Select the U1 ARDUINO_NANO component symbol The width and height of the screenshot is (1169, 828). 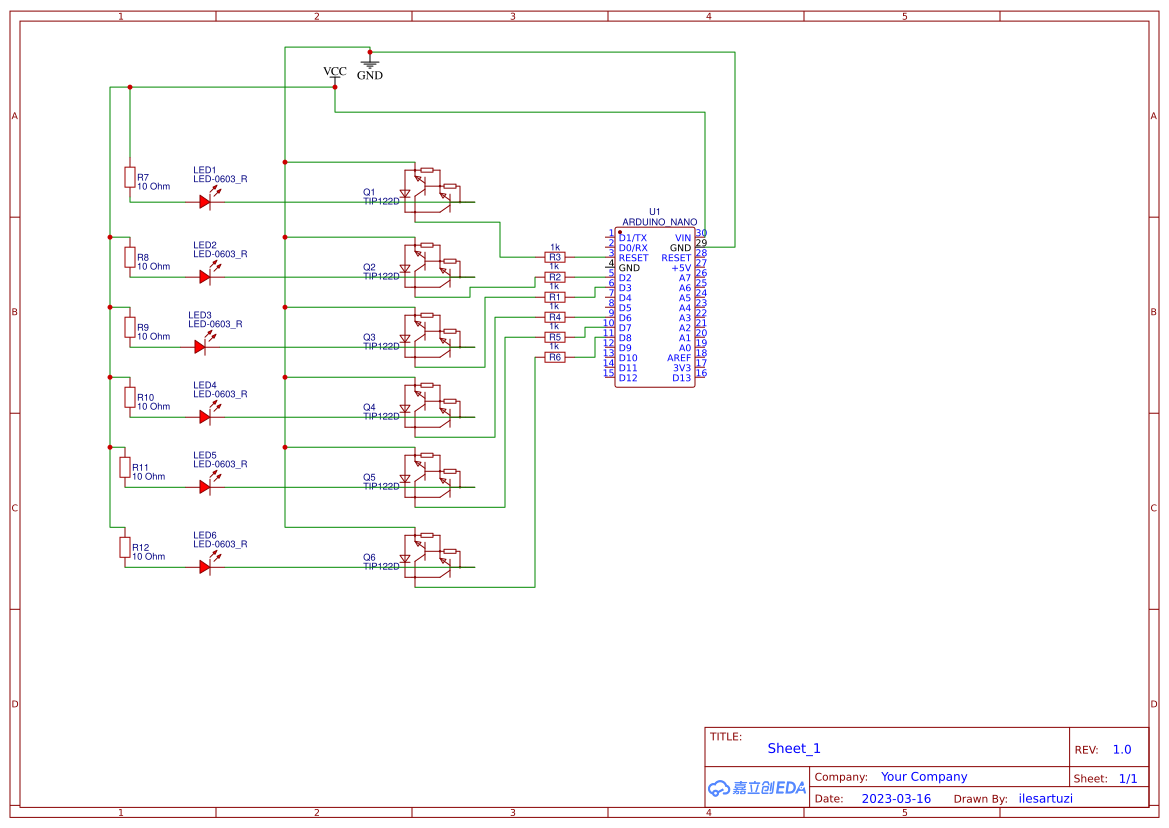click(655, 305)
